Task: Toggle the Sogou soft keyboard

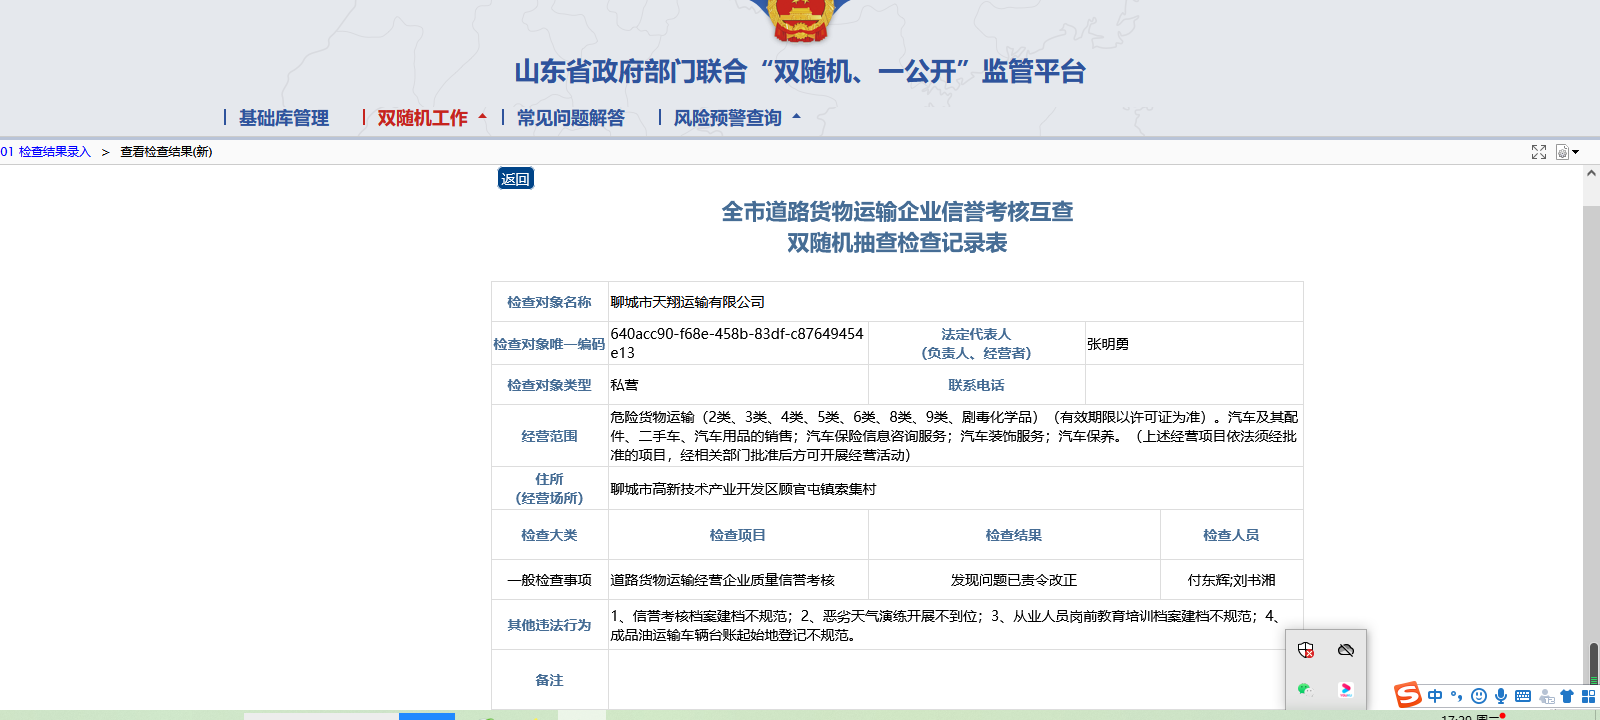Action: [1523, 696]
